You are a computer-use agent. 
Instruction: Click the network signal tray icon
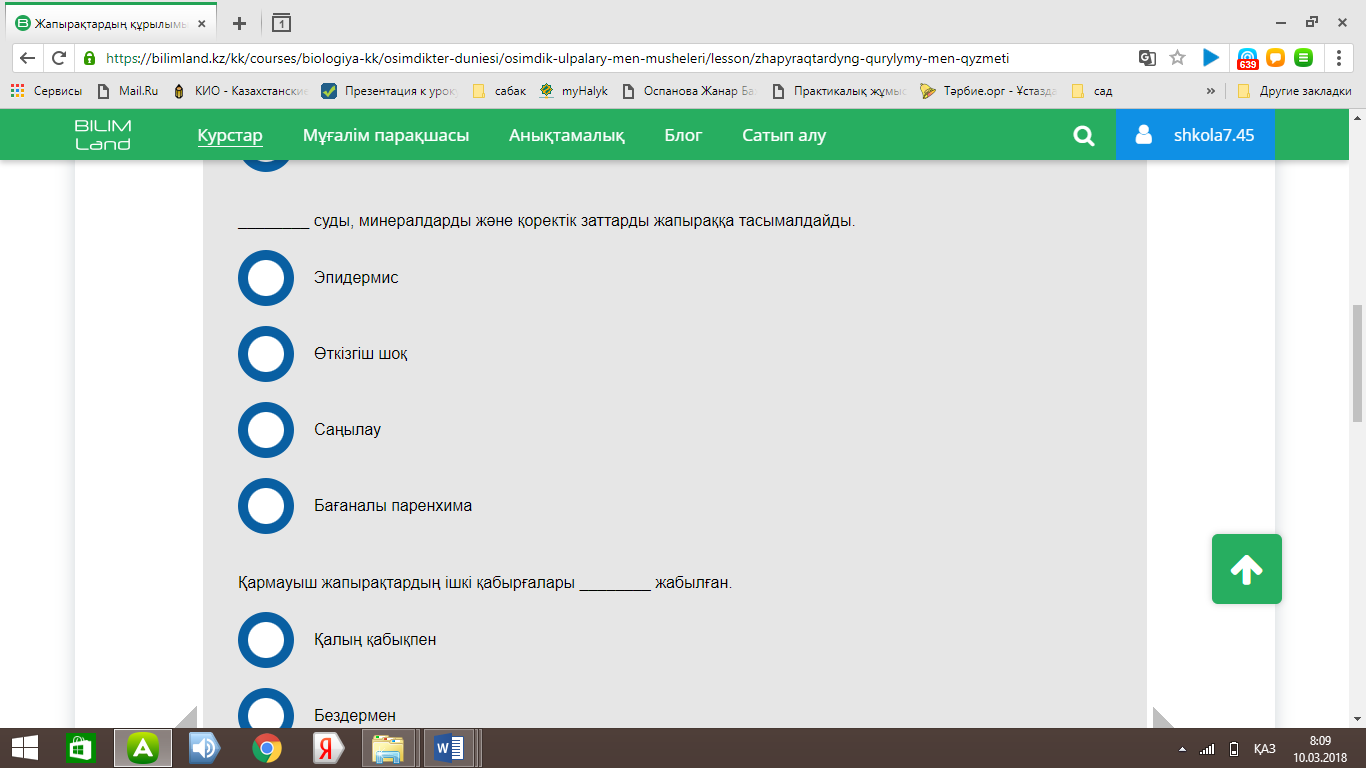[x=1207, y=749]
